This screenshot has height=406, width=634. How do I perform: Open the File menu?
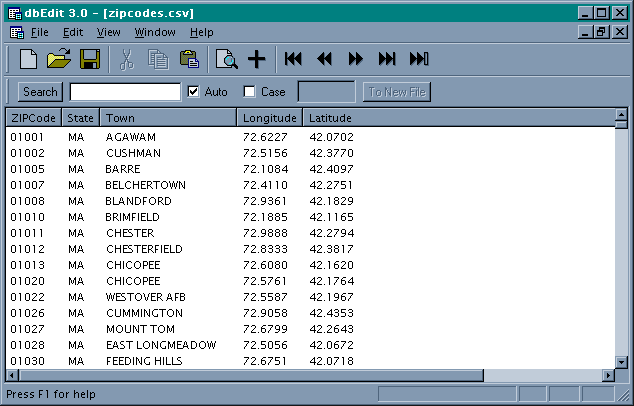click(x=40, y=32)
